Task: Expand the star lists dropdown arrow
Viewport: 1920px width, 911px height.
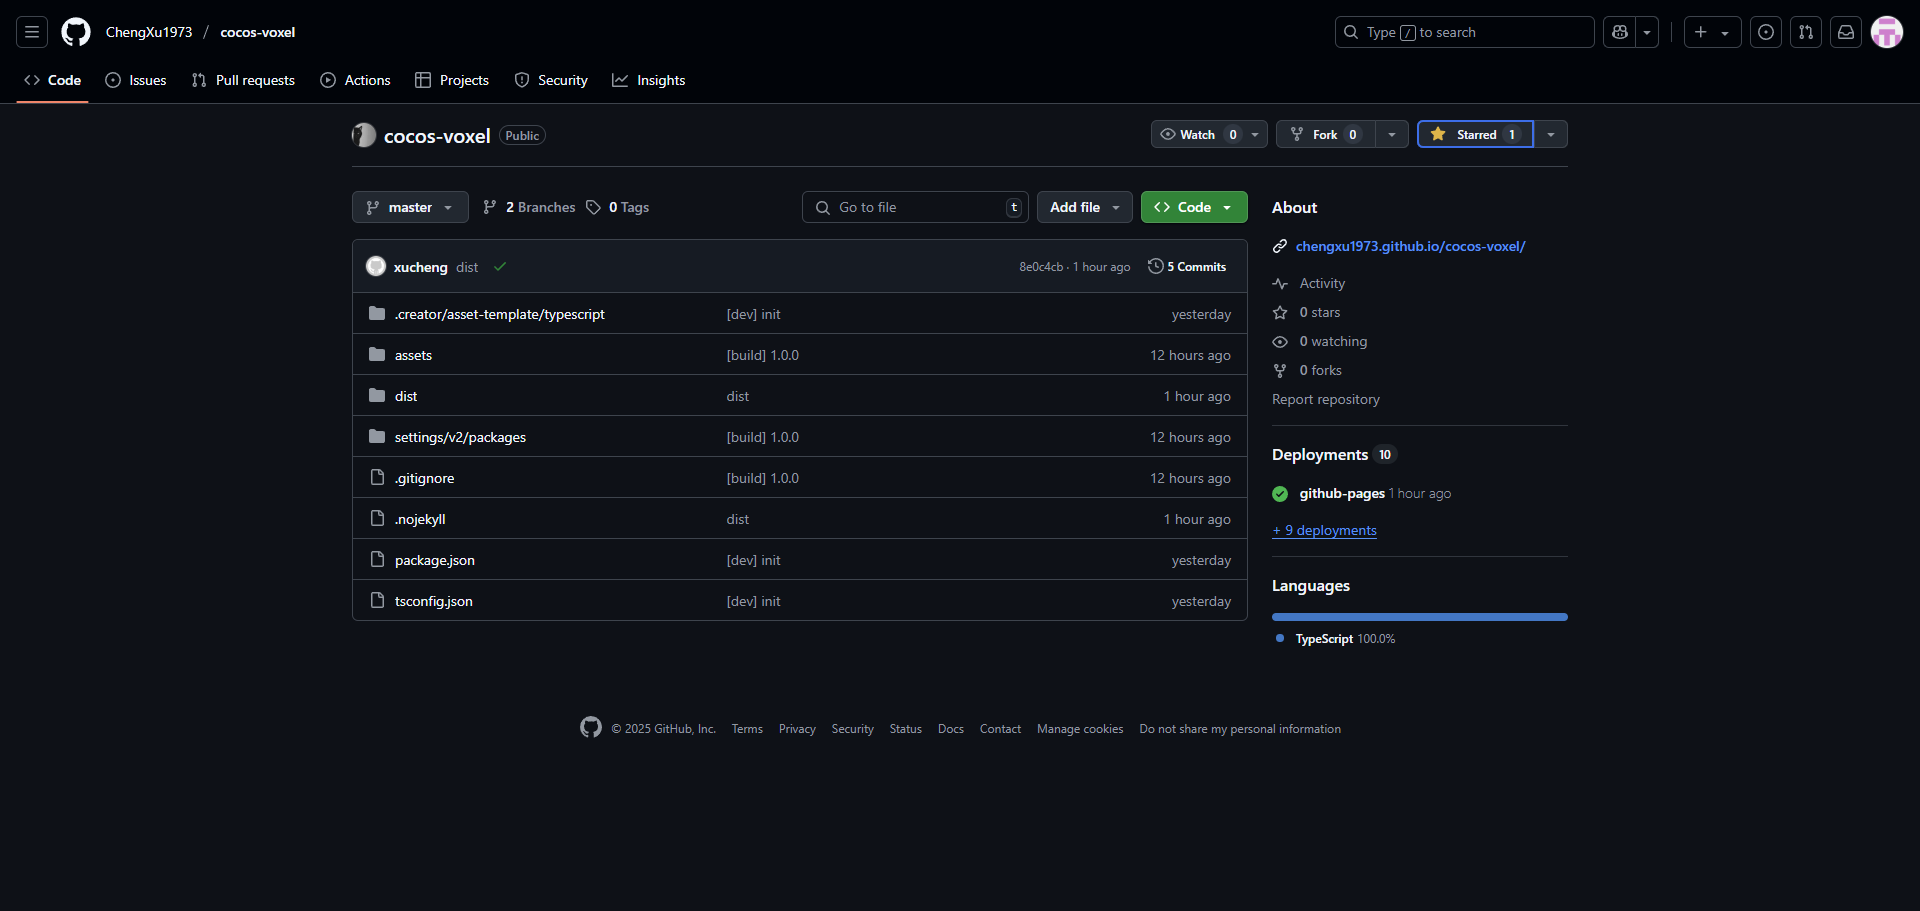Action: pos(1551,134)
